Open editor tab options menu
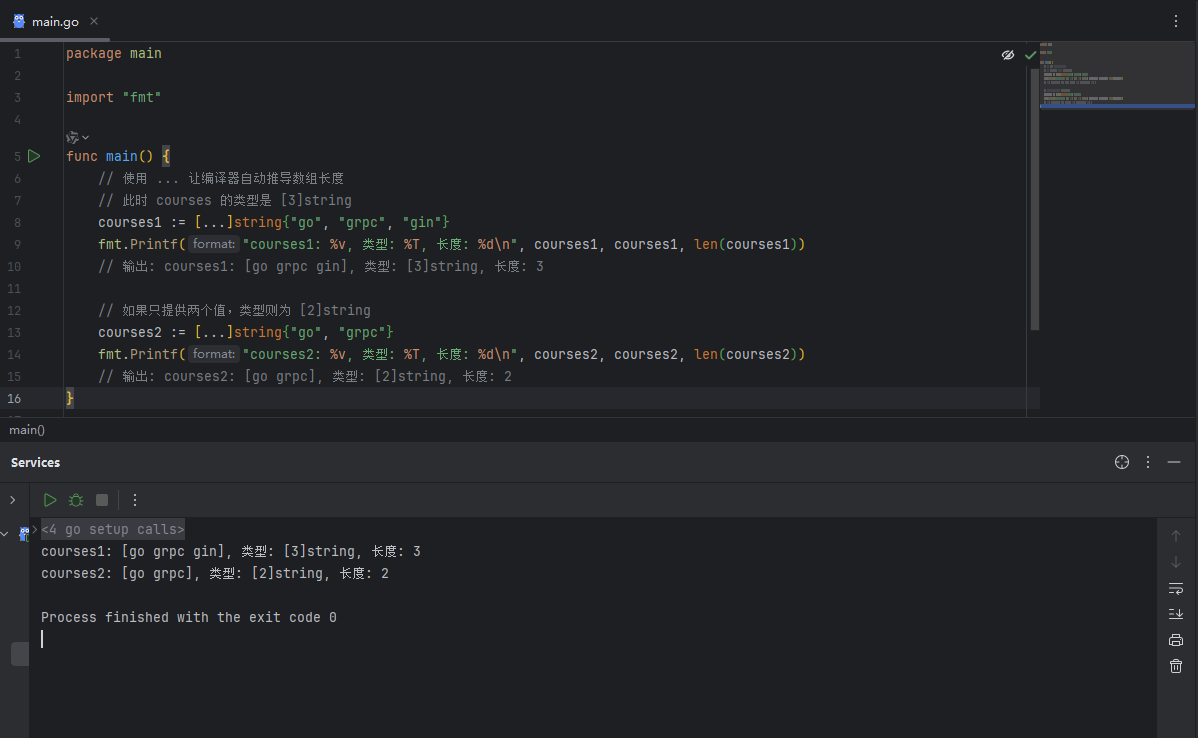 click(1176, 21)
